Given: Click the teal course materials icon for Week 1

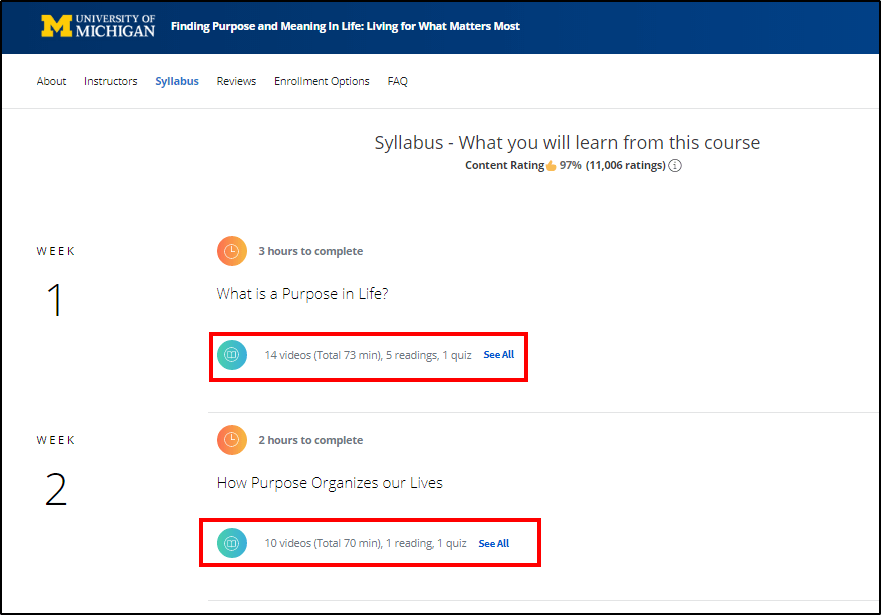Looking at the screenshot, I should coord(231,354).
